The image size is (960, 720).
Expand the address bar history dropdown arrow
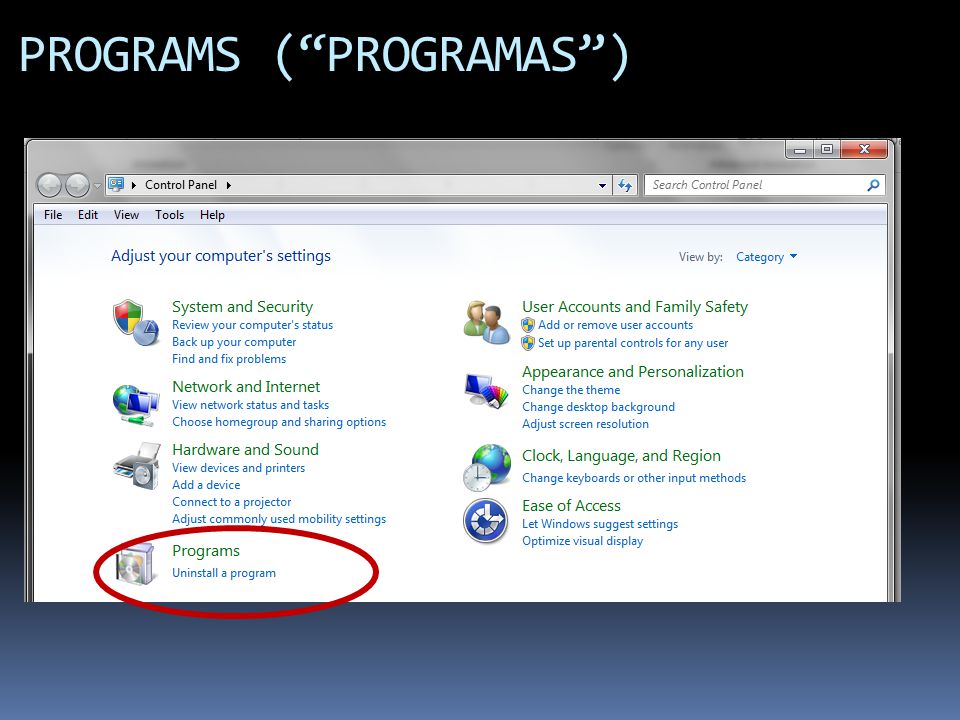602,186
